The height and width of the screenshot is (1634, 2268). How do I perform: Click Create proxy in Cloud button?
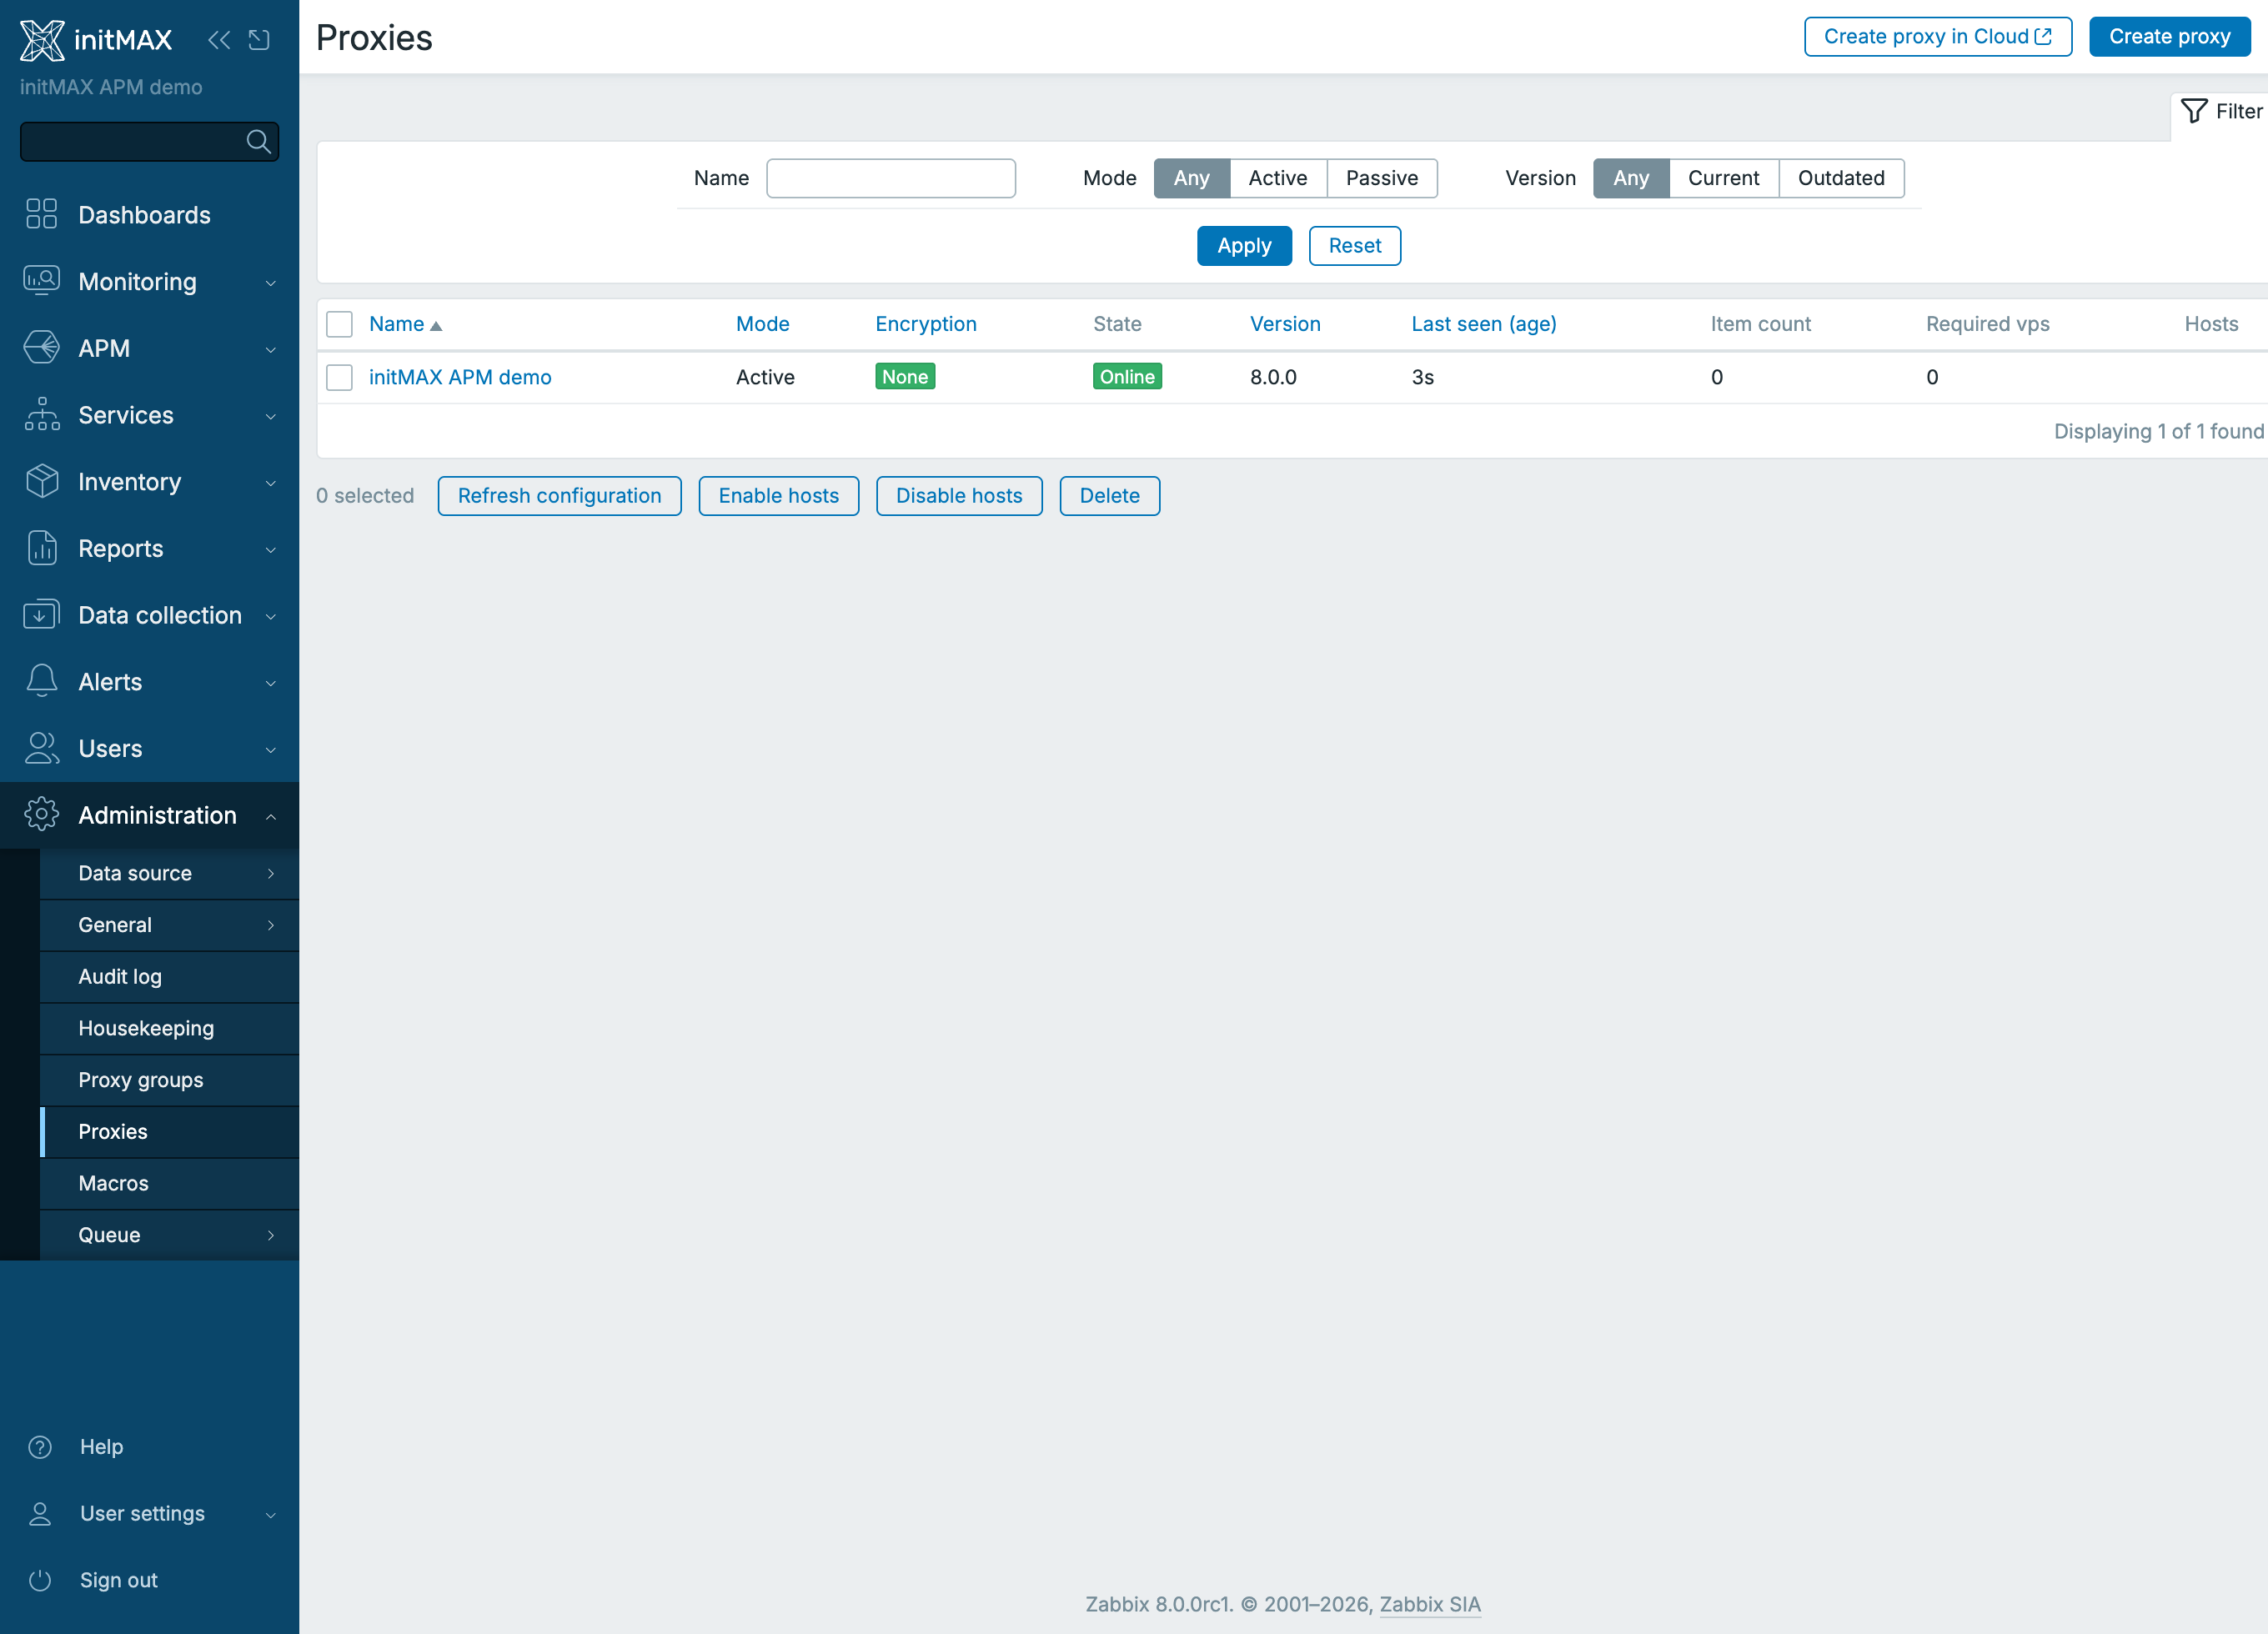click(1937, 37)
